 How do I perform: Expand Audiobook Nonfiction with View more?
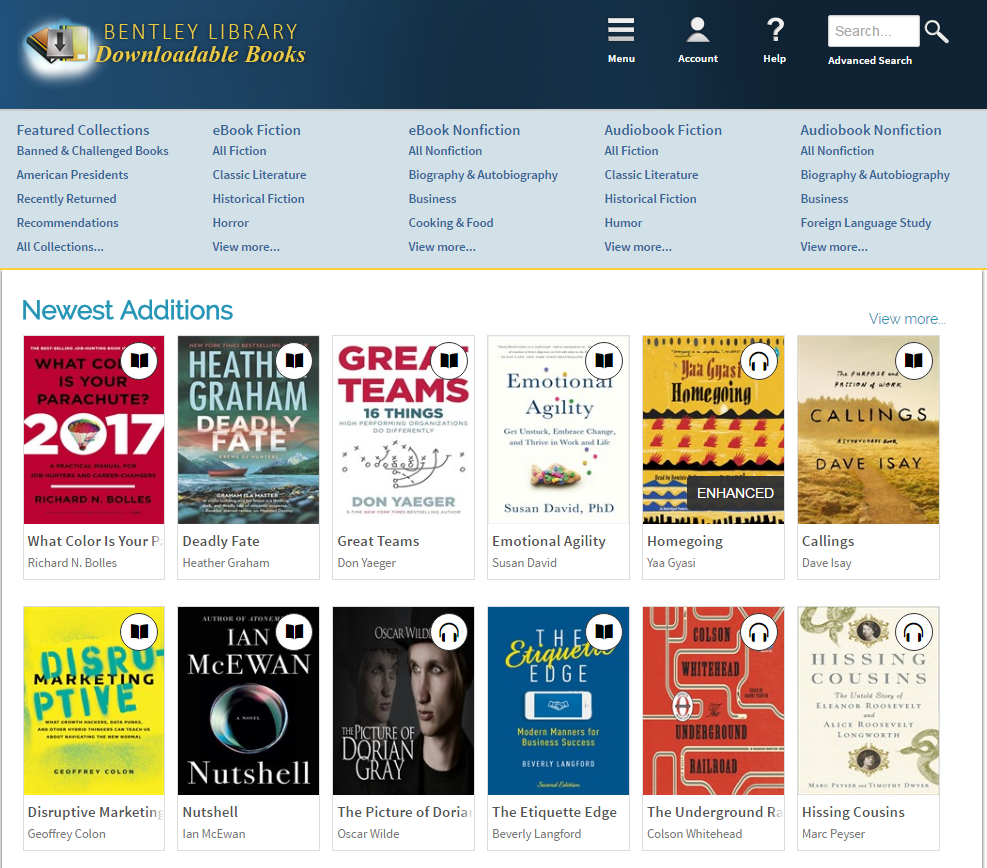834,247
